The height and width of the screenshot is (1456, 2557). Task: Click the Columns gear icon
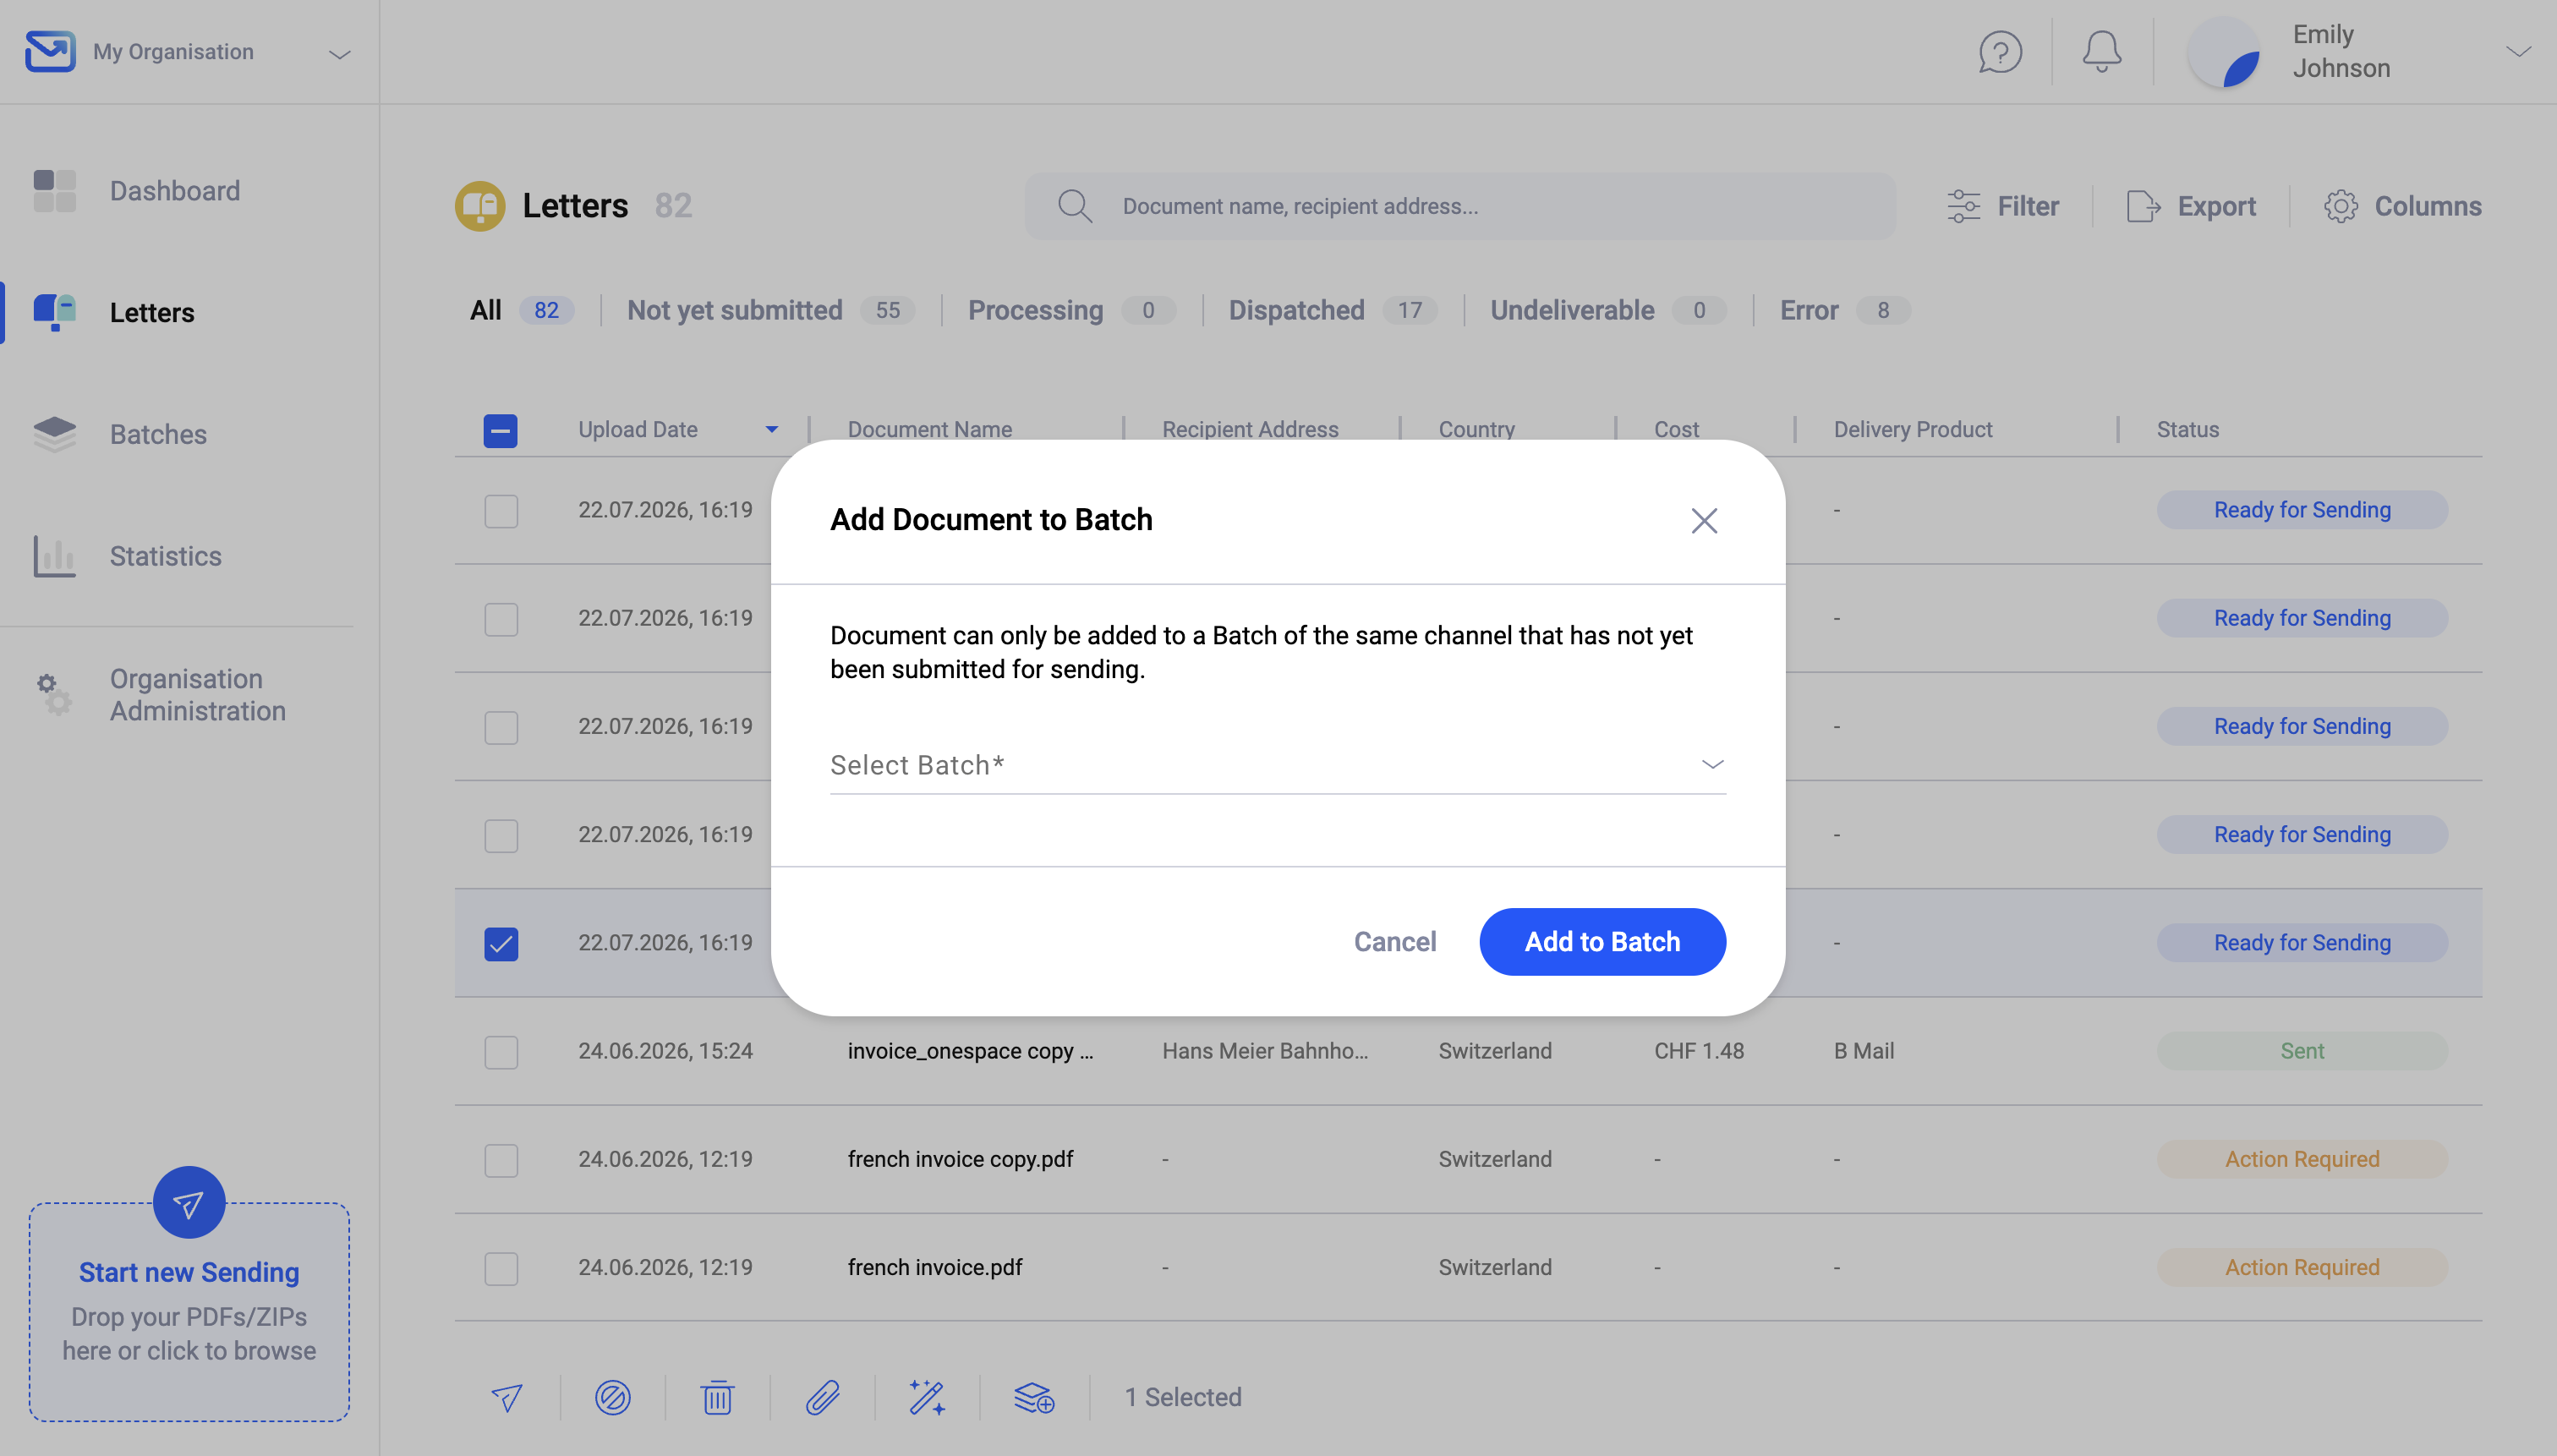2341,206
